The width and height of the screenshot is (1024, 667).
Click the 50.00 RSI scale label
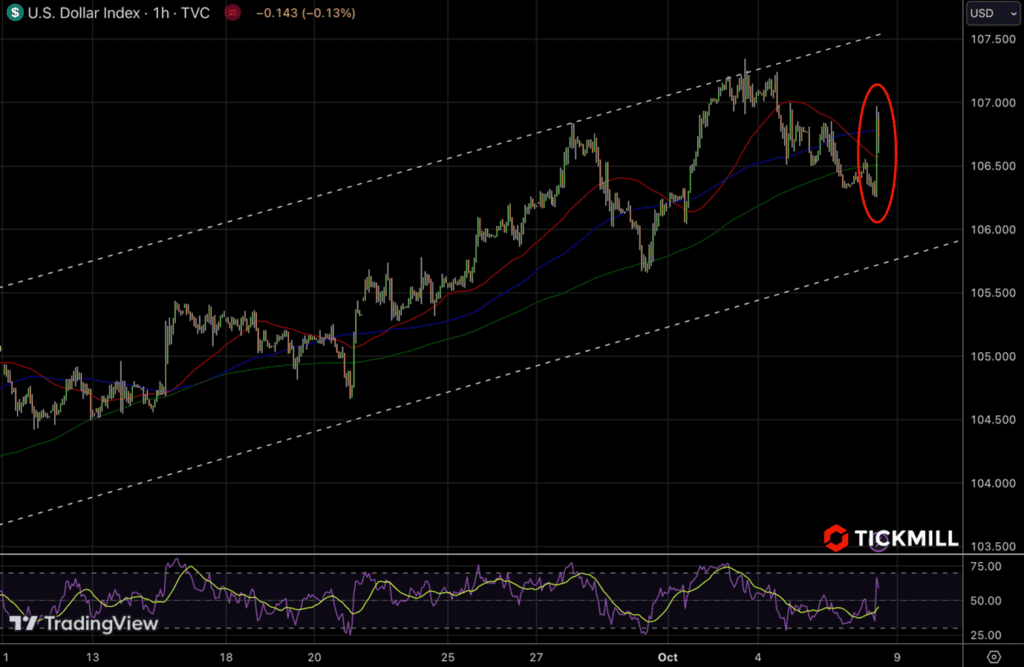pyautogui.click(x=986, y=601)
